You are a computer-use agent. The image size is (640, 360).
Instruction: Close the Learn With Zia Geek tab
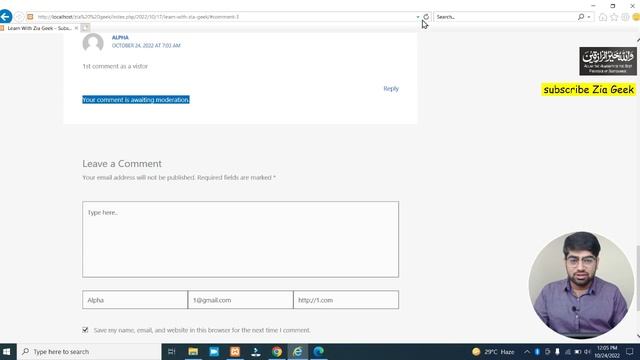76,28
